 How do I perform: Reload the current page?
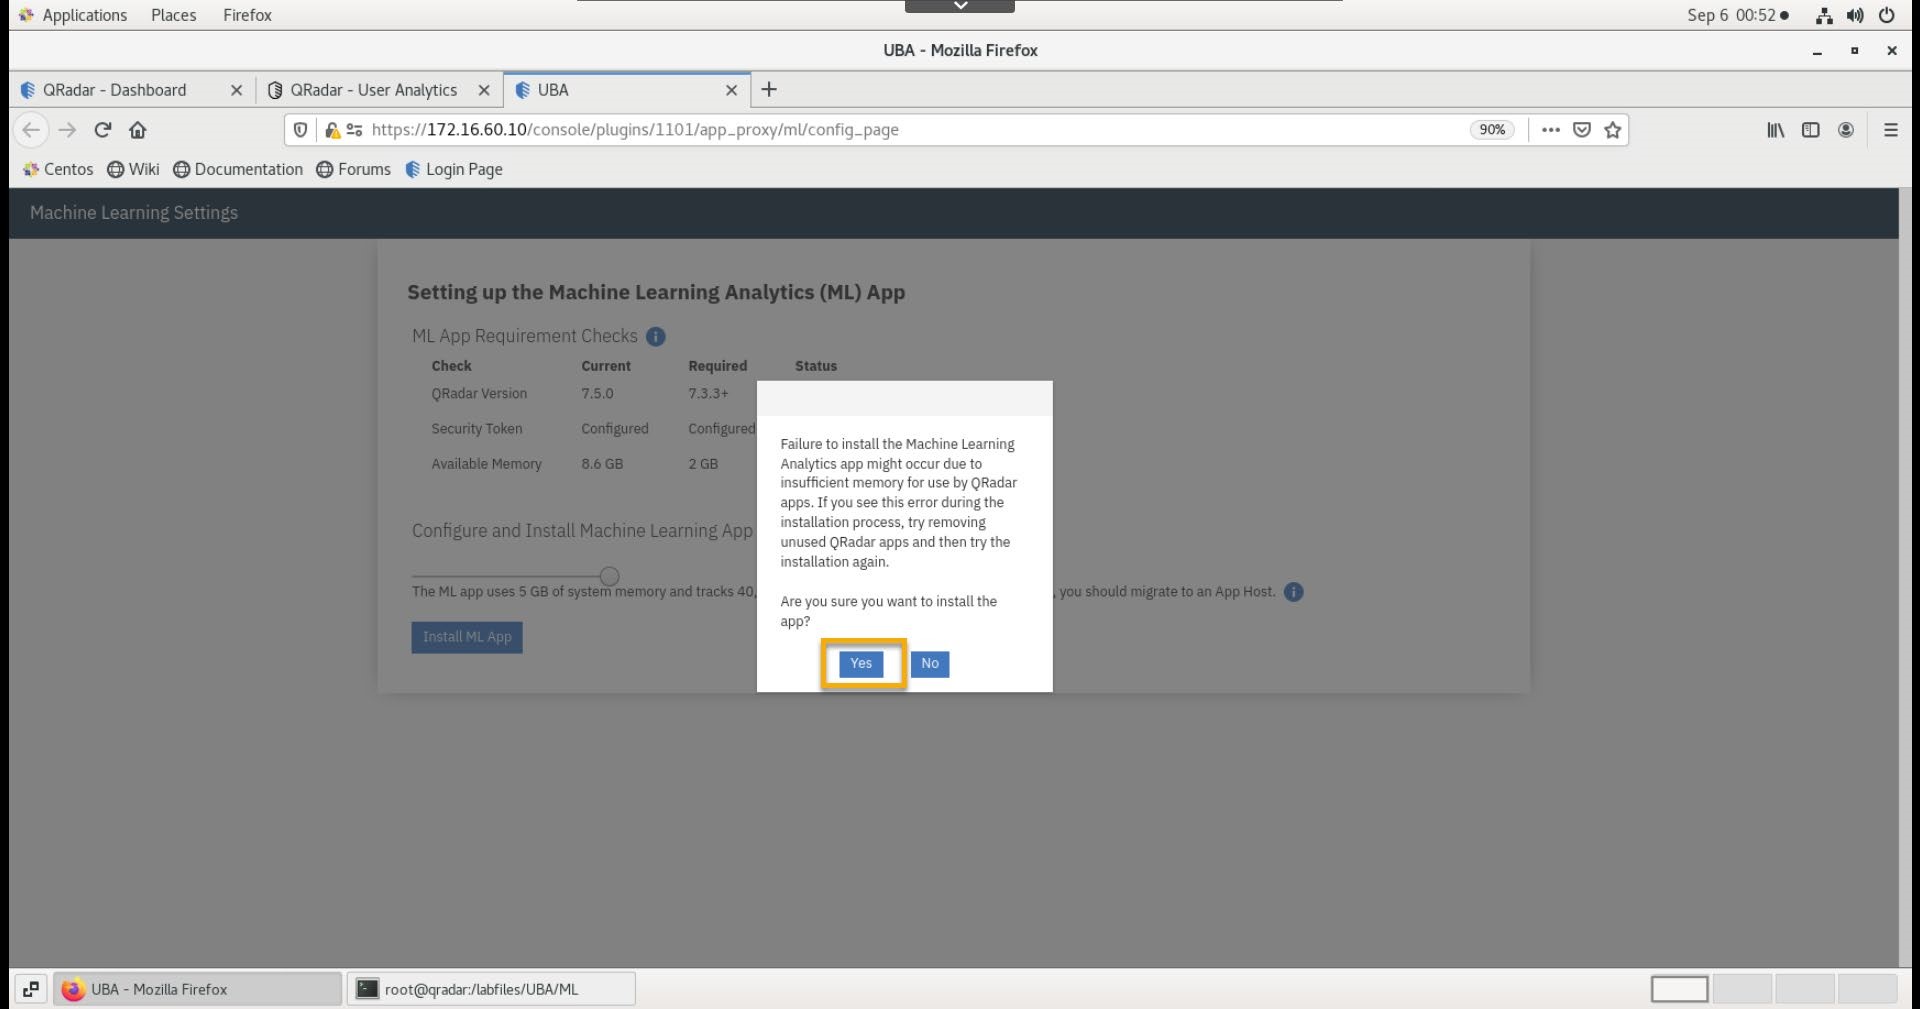(x=102, y=130)
